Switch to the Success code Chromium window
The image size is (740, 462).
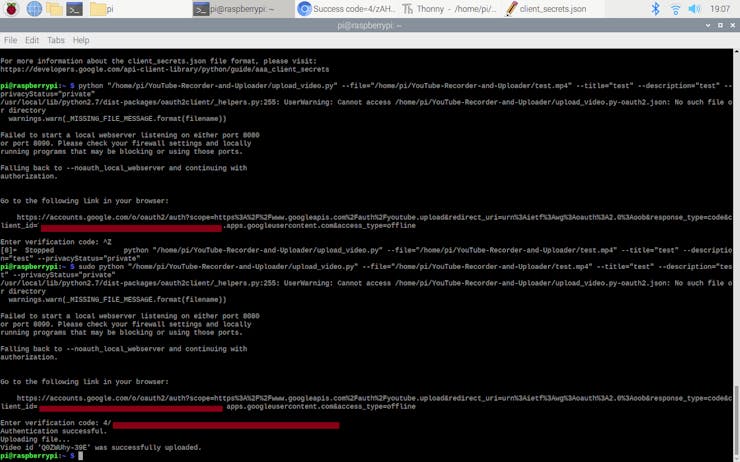(x=347, y=8)
